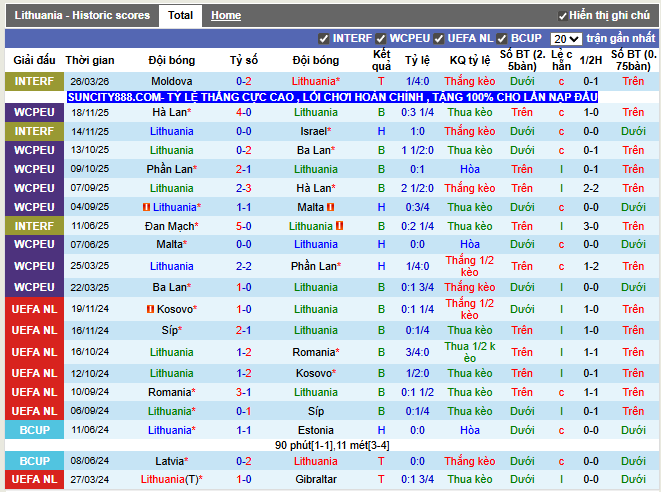Uncheck 'Hiển thị ghi chú' checkbox

click(x=562, y=16)
